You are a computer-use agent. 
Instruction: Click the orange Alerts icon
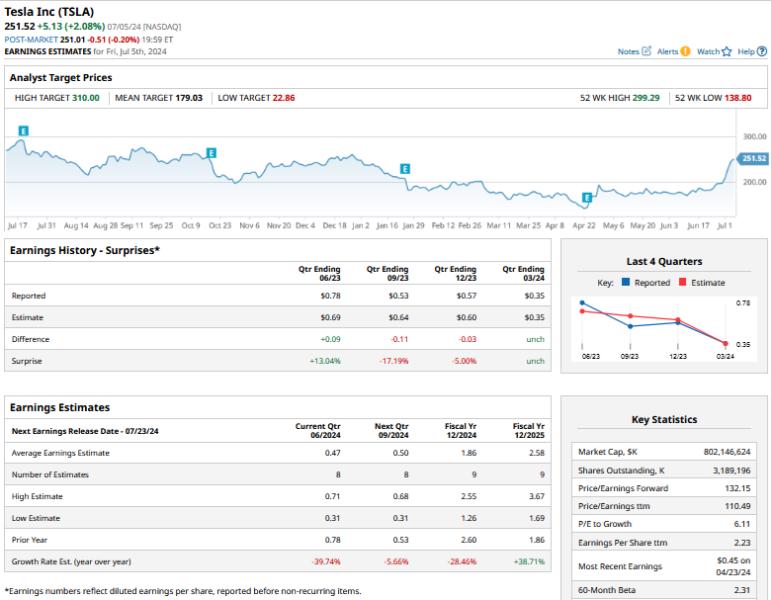click(x=685, y=51)
